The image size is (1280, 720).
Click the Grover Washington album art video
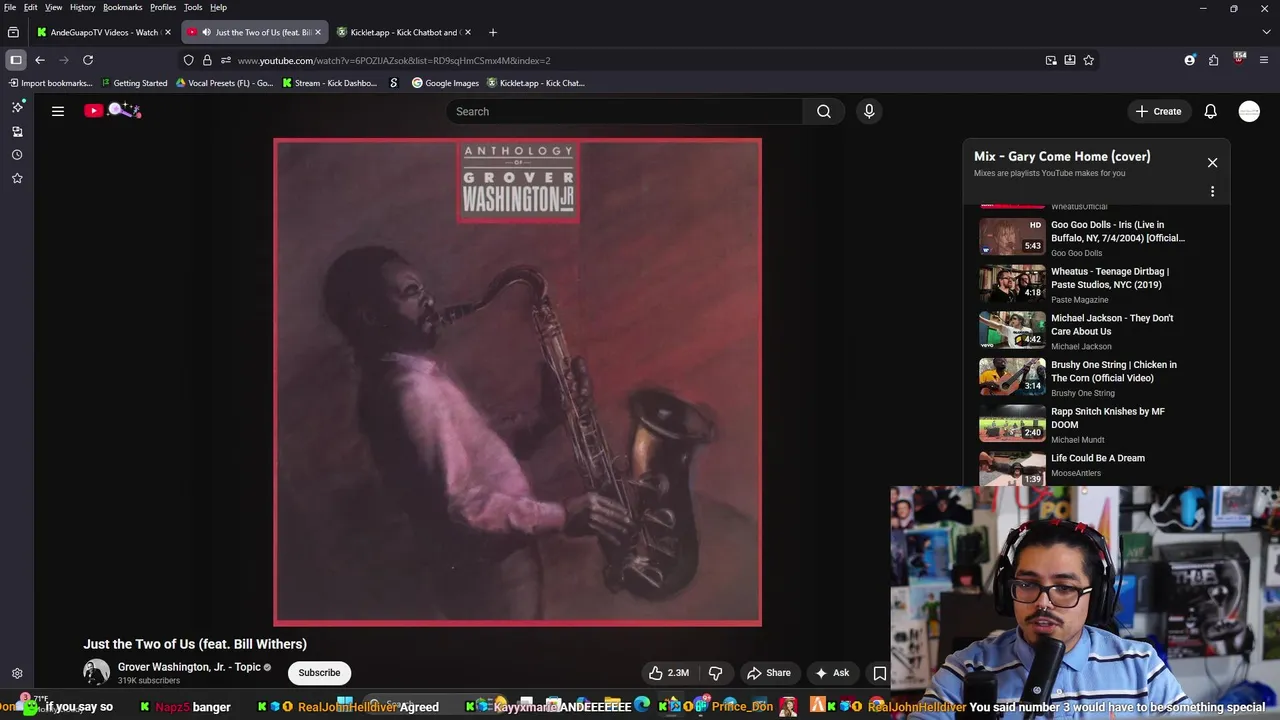[x=517, y=382]
